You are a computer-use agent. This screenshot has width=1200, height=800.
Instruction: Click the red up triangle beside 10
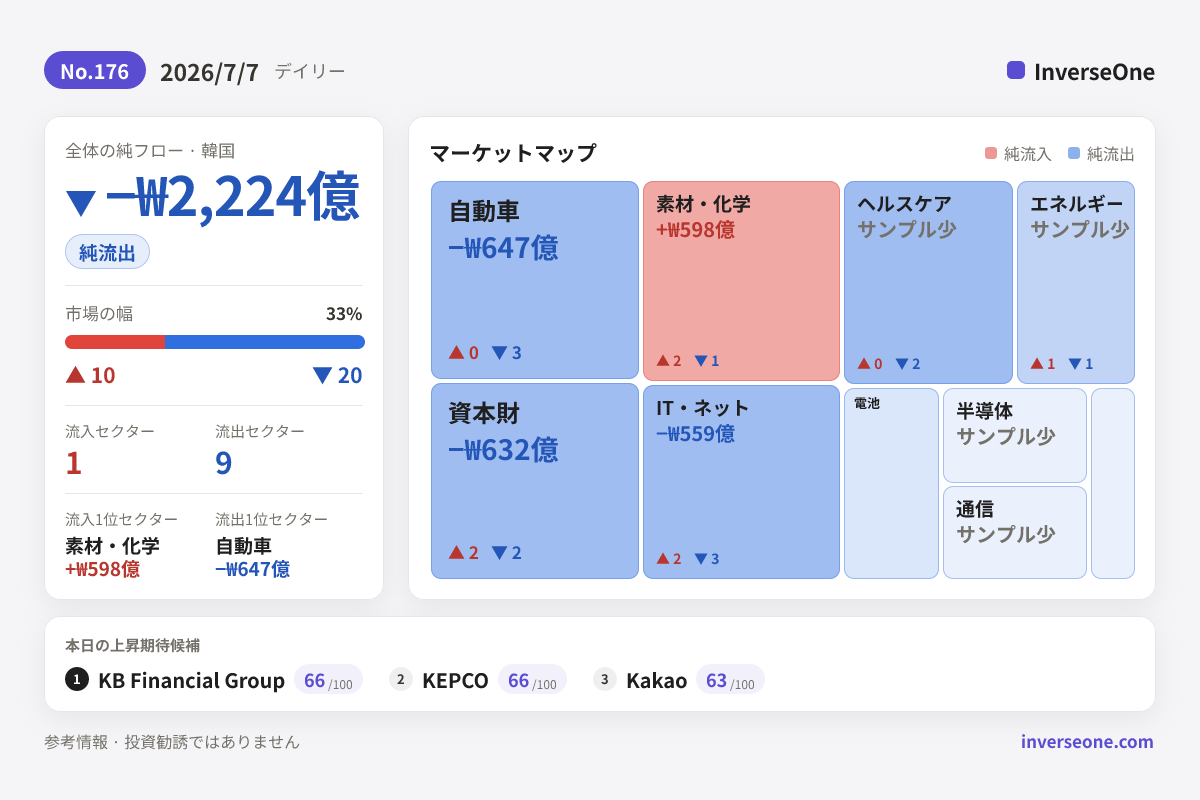[x=76, y=374]
